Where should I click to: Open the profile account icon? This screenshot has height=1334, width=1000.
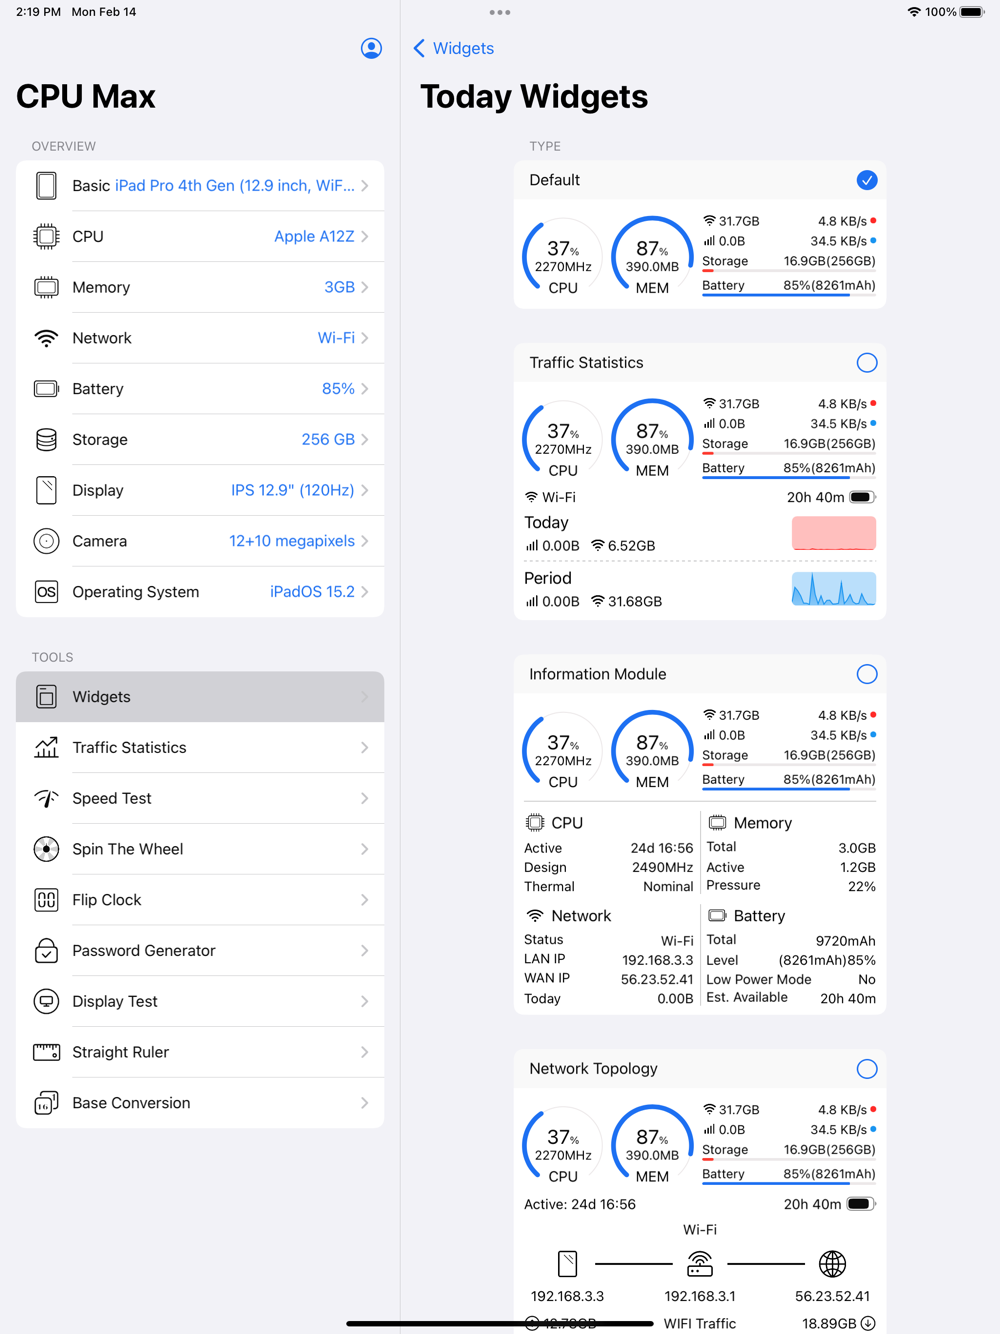(371, 48)
